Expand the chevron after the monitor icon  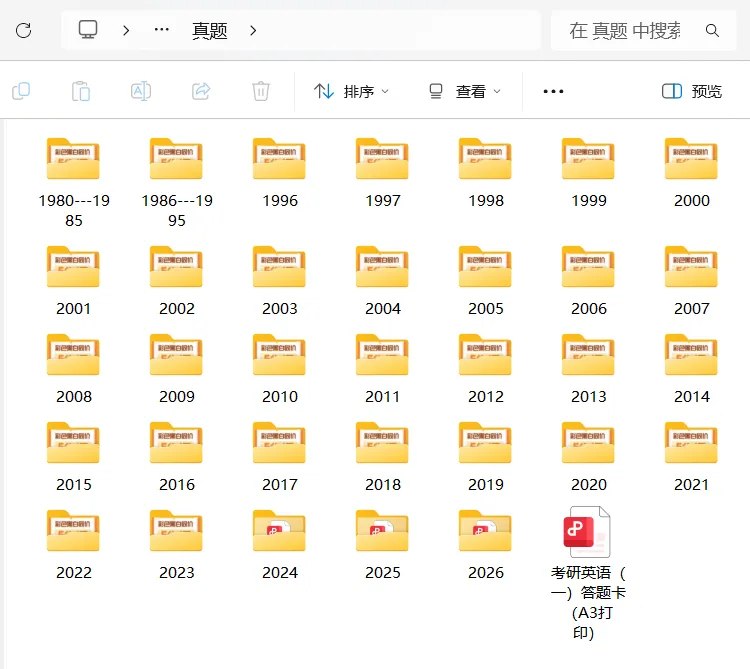point(126,31)
